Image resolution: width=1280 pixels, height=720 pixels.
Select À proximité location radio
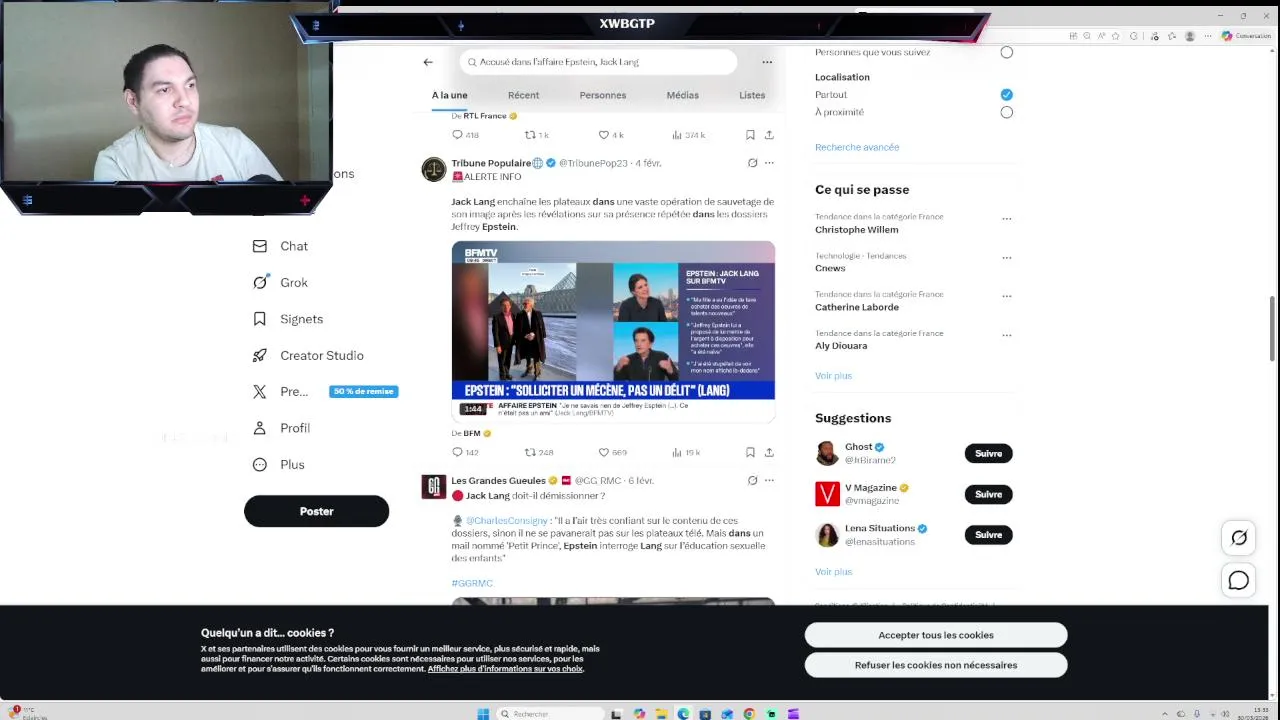1006,112
